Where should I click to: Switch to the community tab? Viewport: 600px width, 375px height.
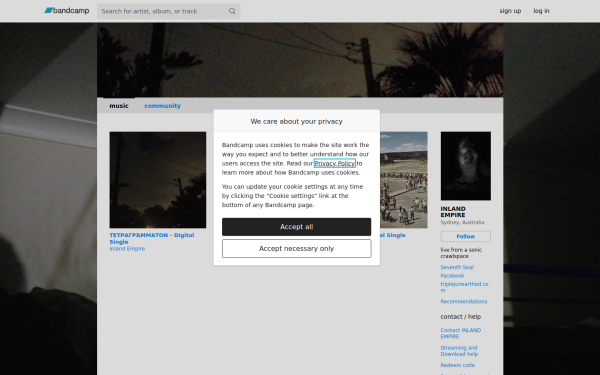pos(162,106)
